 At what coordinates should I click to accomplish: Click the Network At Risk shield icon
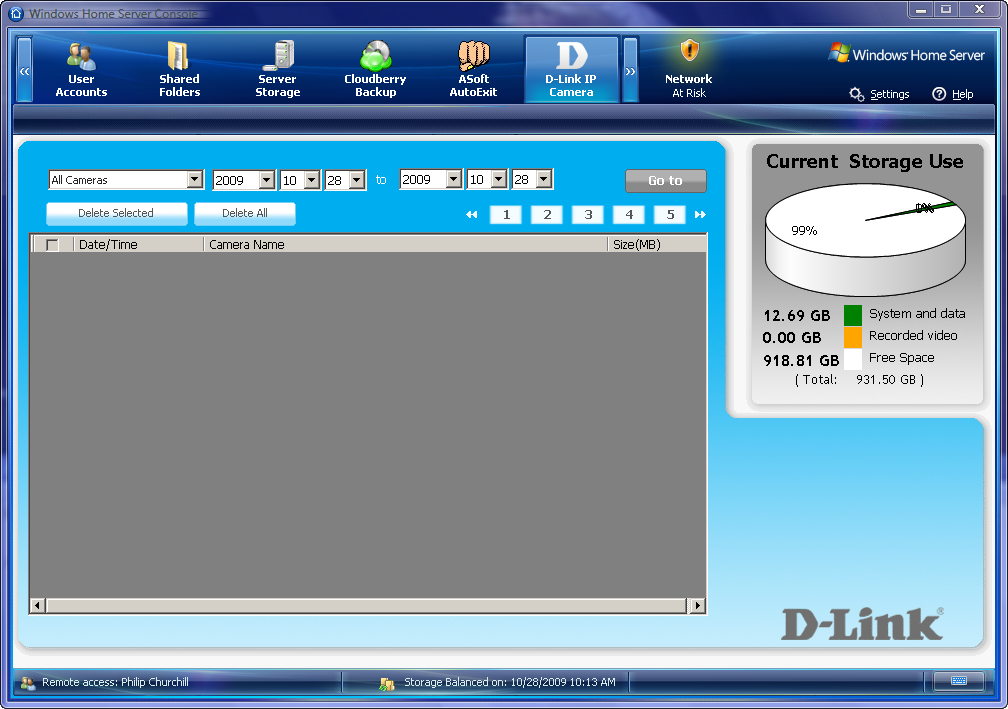[x=689, y=50]
